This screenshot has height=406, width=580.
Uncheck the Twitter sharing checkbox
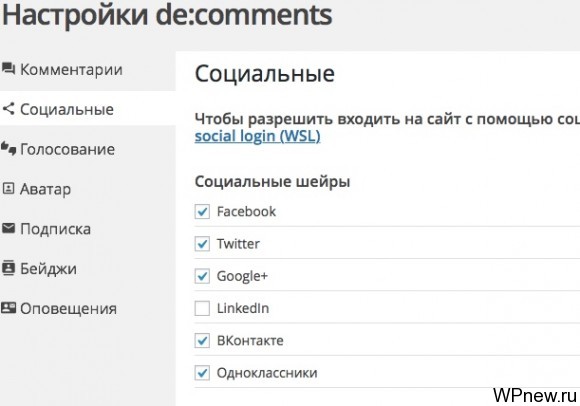click(x=202, y=244)
